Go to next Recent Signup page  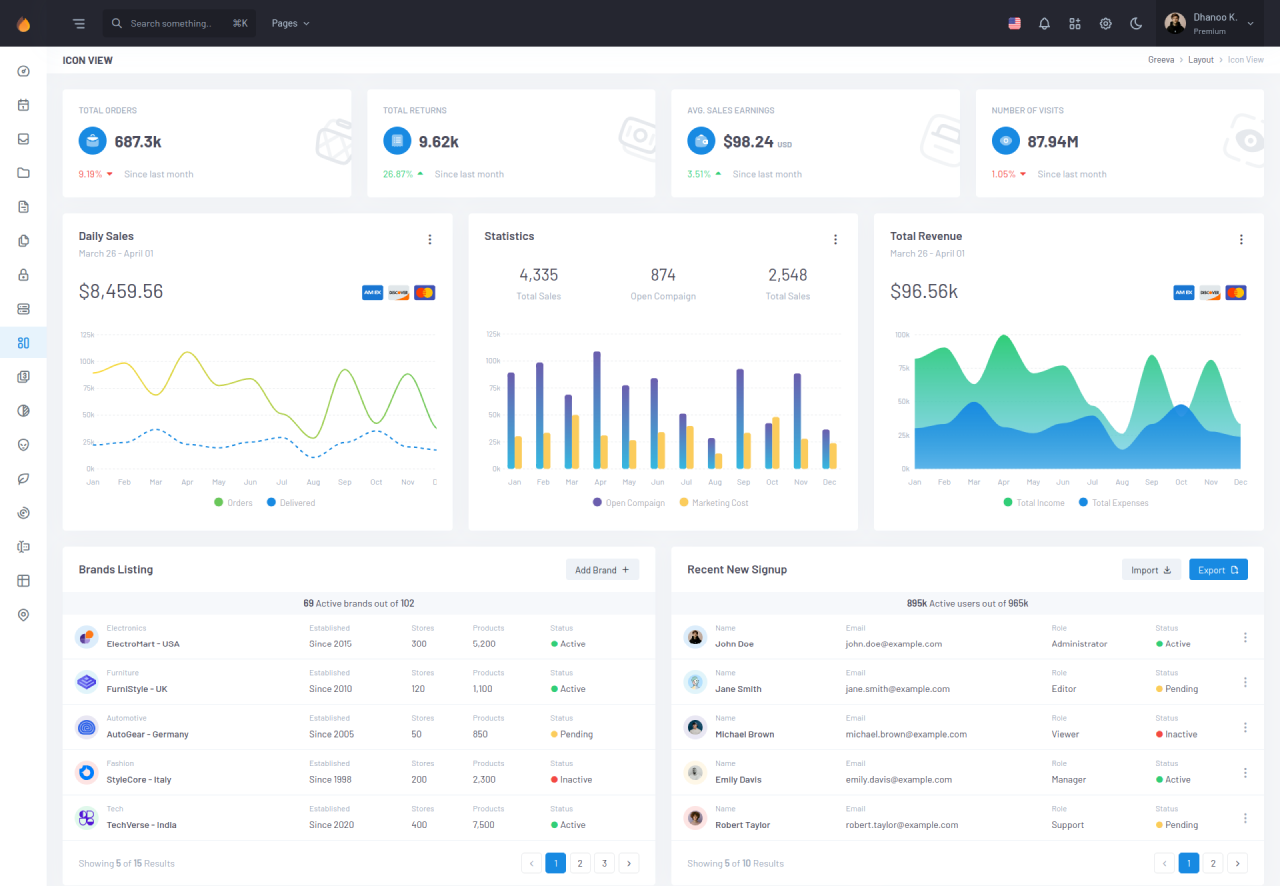tap(1237, 863)
